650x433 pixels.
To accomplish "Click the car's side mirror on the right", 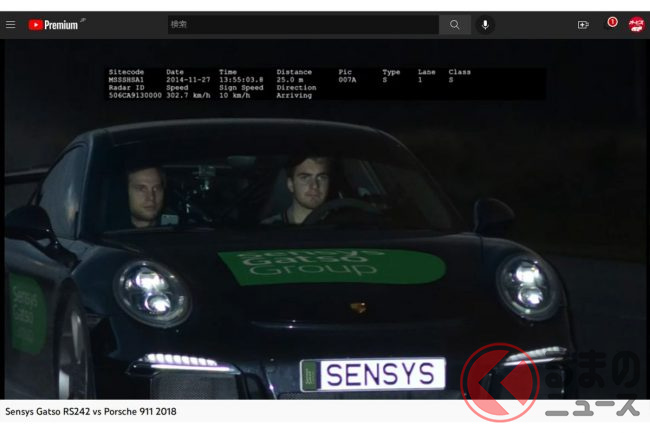I will coord(493,214).
